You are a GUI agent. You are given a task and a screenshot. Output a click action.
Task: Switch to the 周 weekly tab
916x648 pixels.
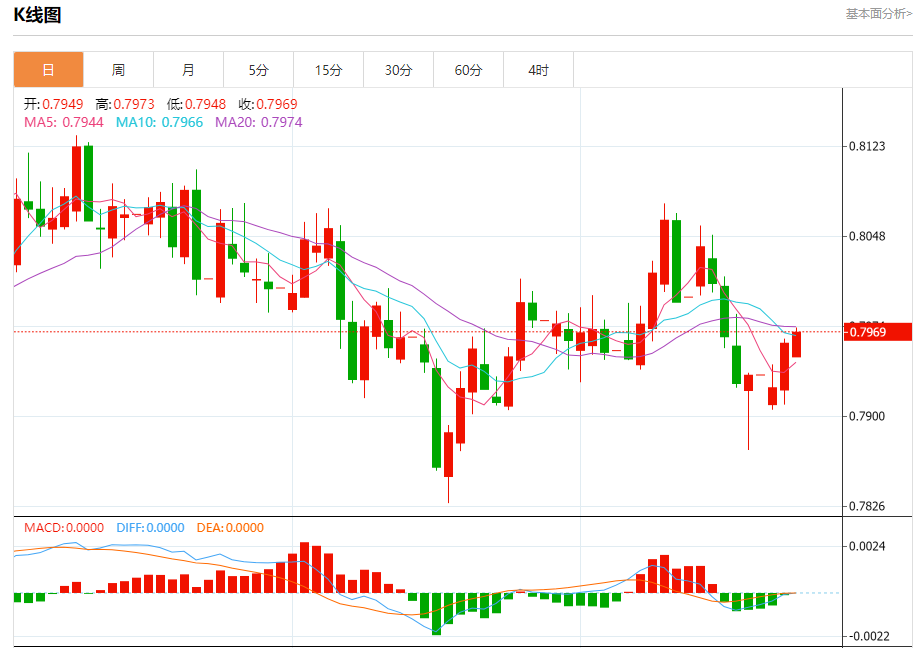pyautogui.click(x=118, y=70)
